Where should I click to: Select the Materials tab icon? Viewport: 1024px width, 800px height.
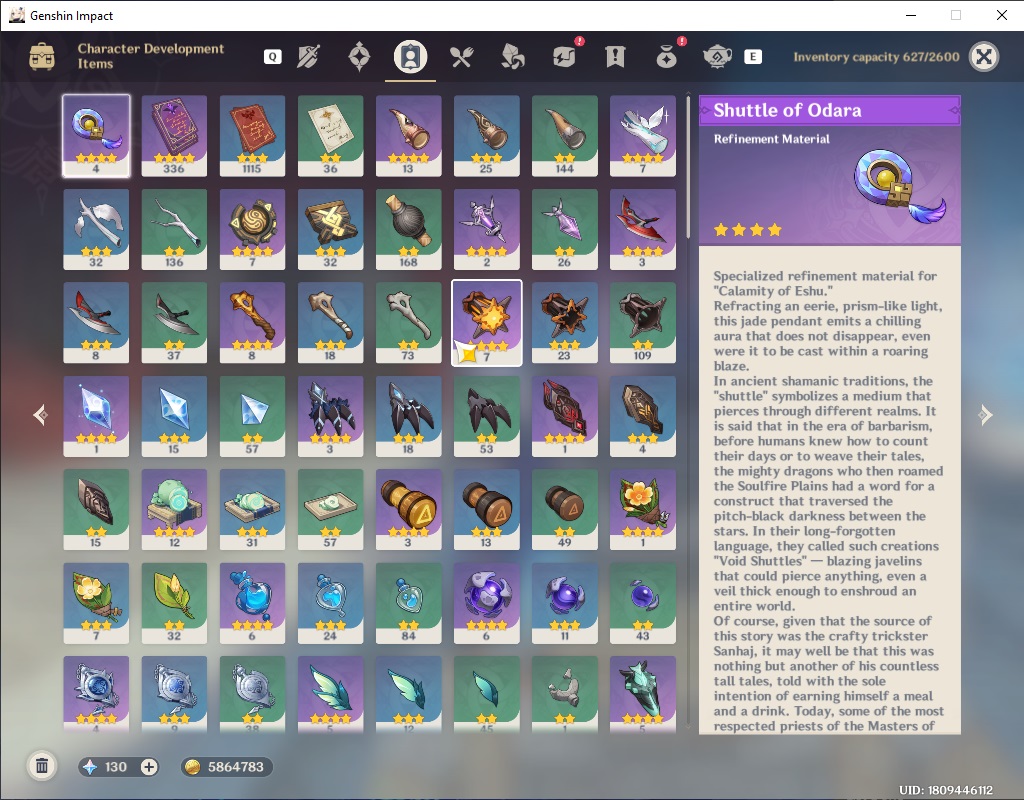pos(513,57)
